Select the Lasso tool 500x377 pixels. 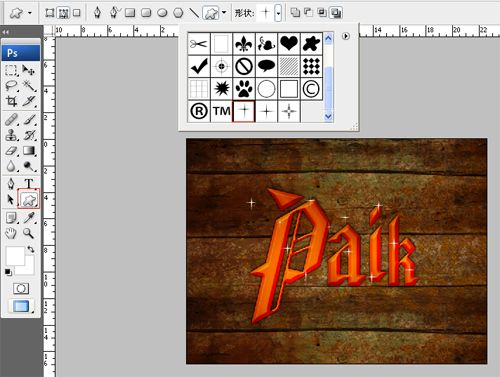pos(11,85)
